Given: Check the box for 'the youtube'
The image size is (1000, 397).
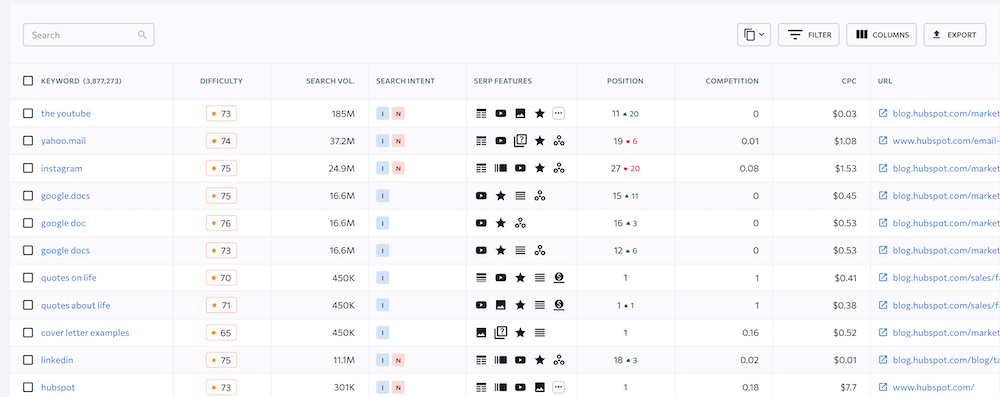Looking at the screenshot, I should click(28, 114).
